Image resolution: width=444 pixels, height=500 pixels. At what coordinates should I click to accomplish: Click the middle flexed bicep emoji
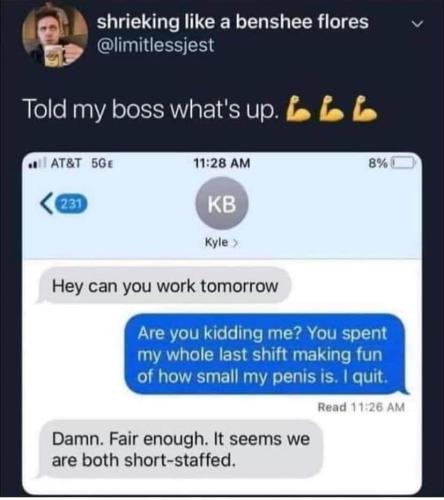330,108
